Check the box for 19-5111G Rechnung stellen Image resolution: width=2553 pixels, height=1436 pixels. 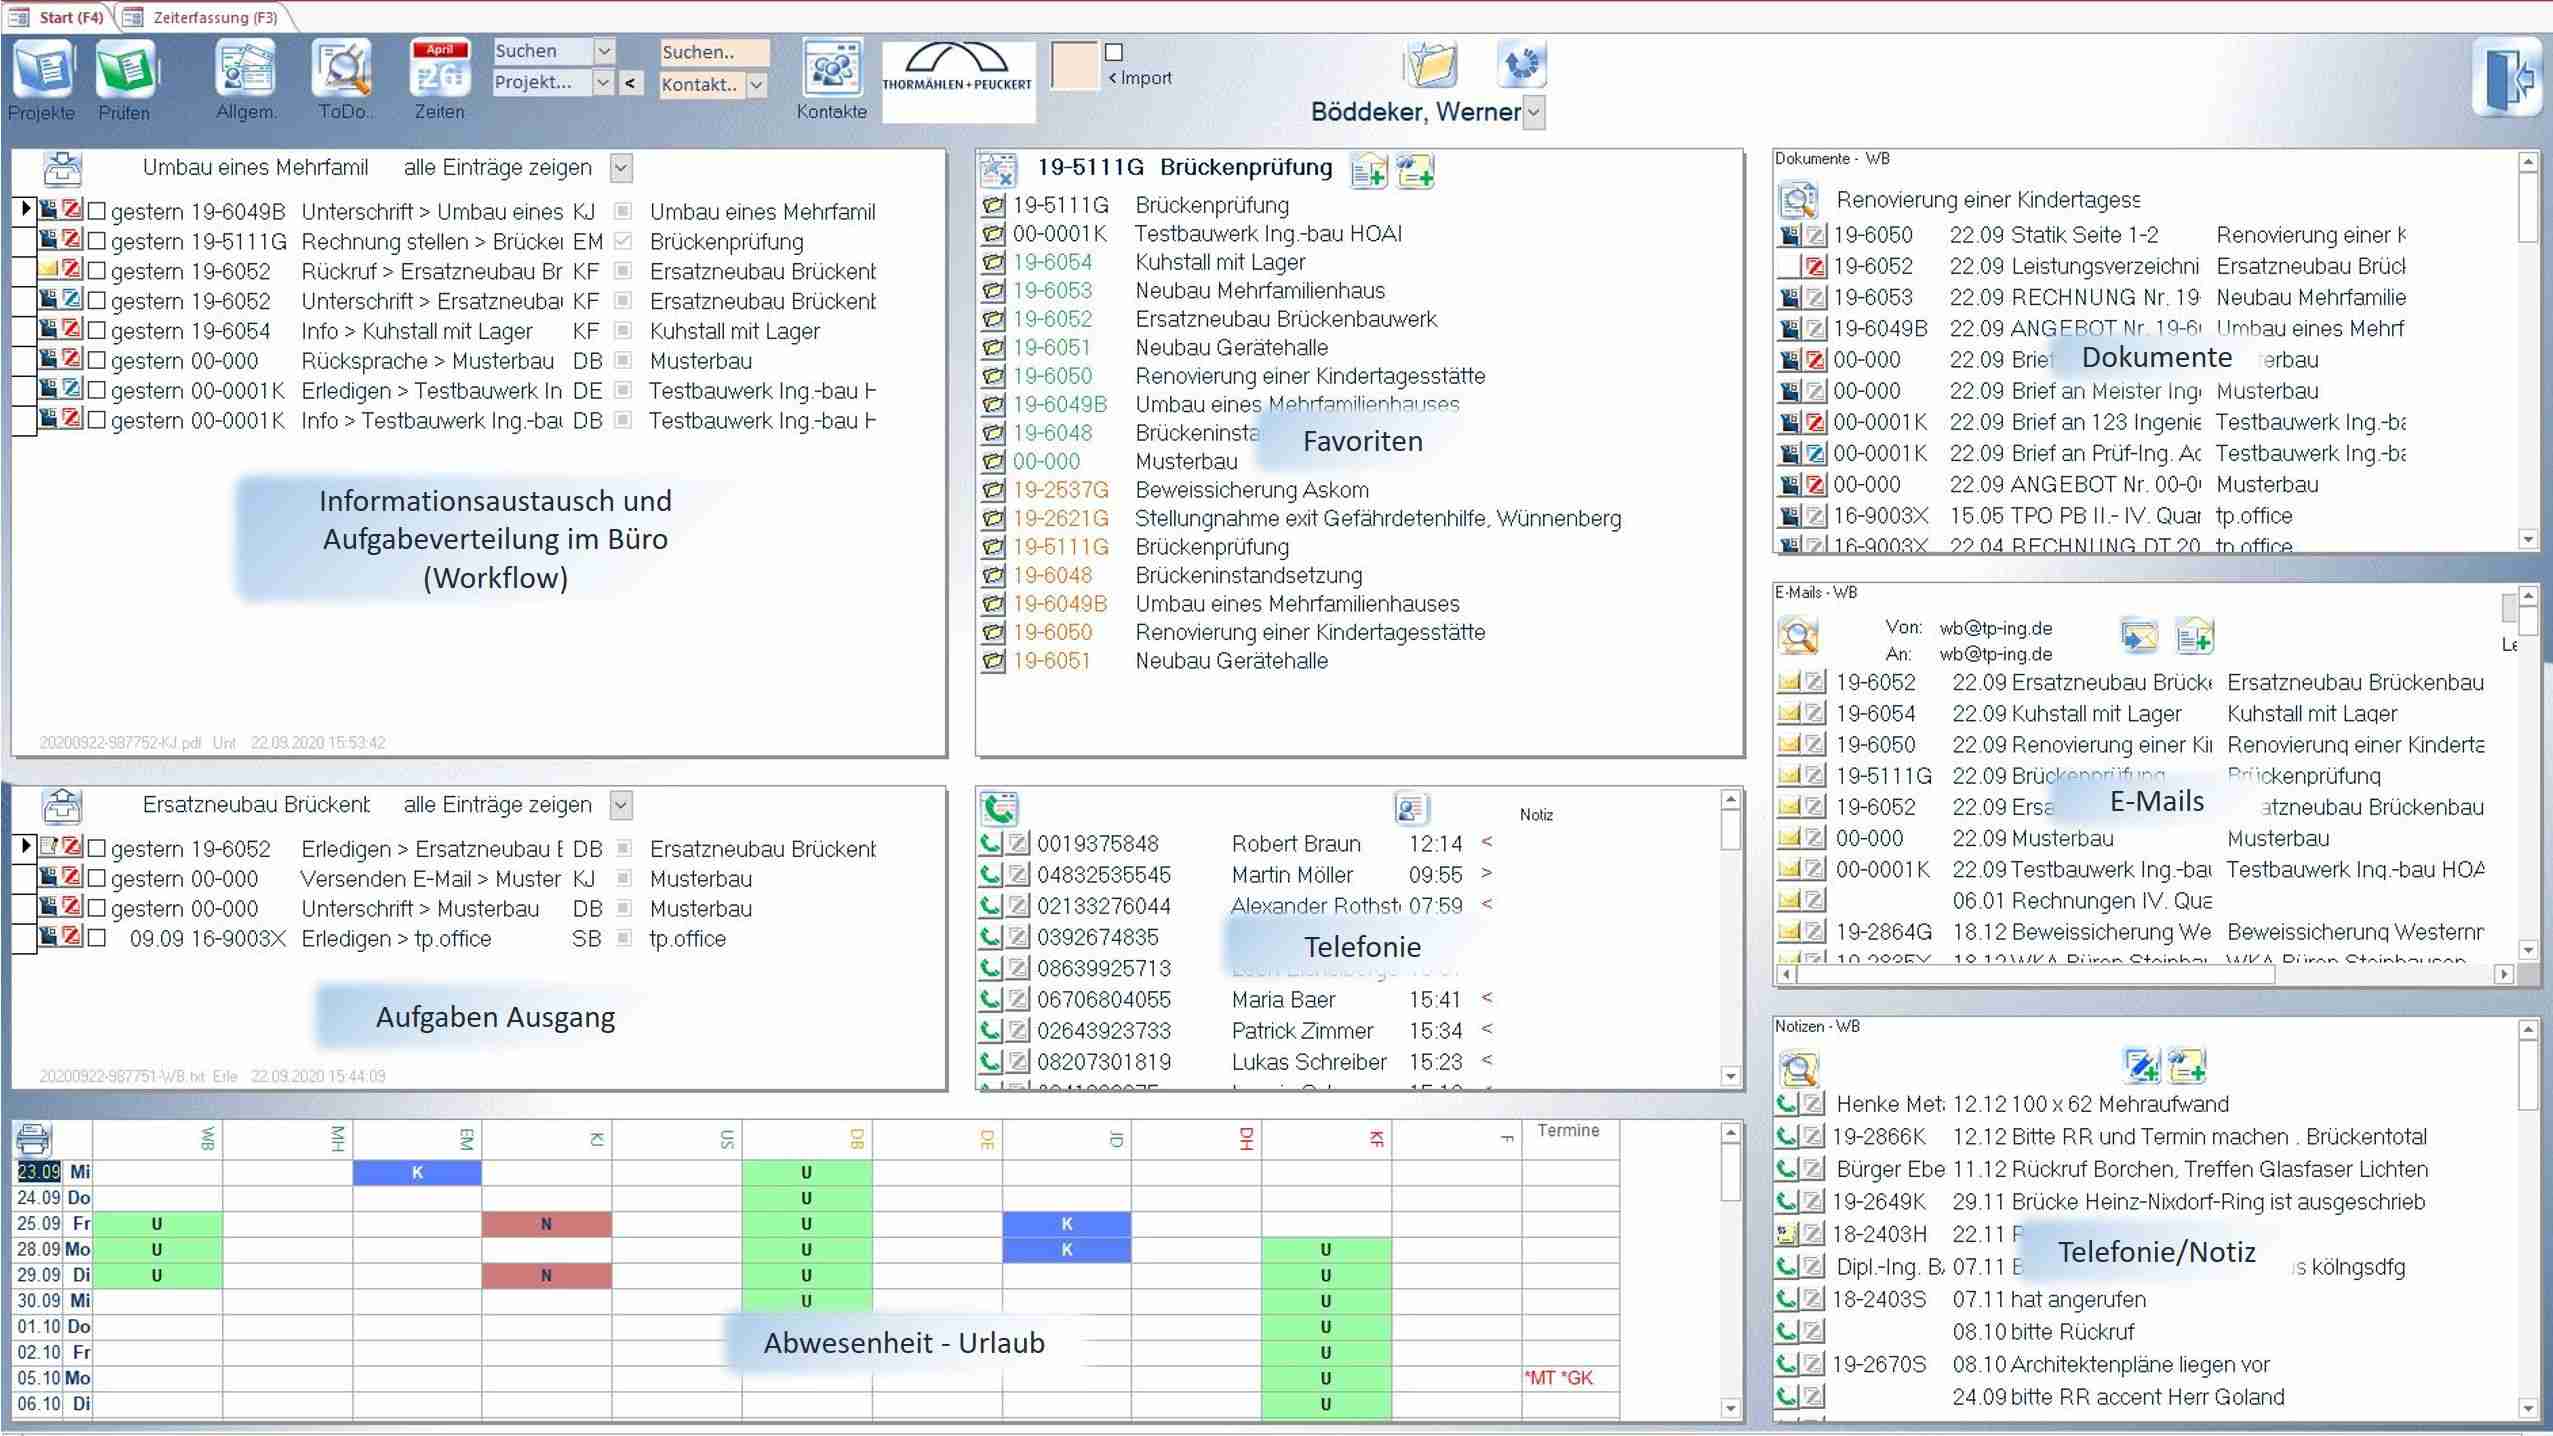pos(97,242)
